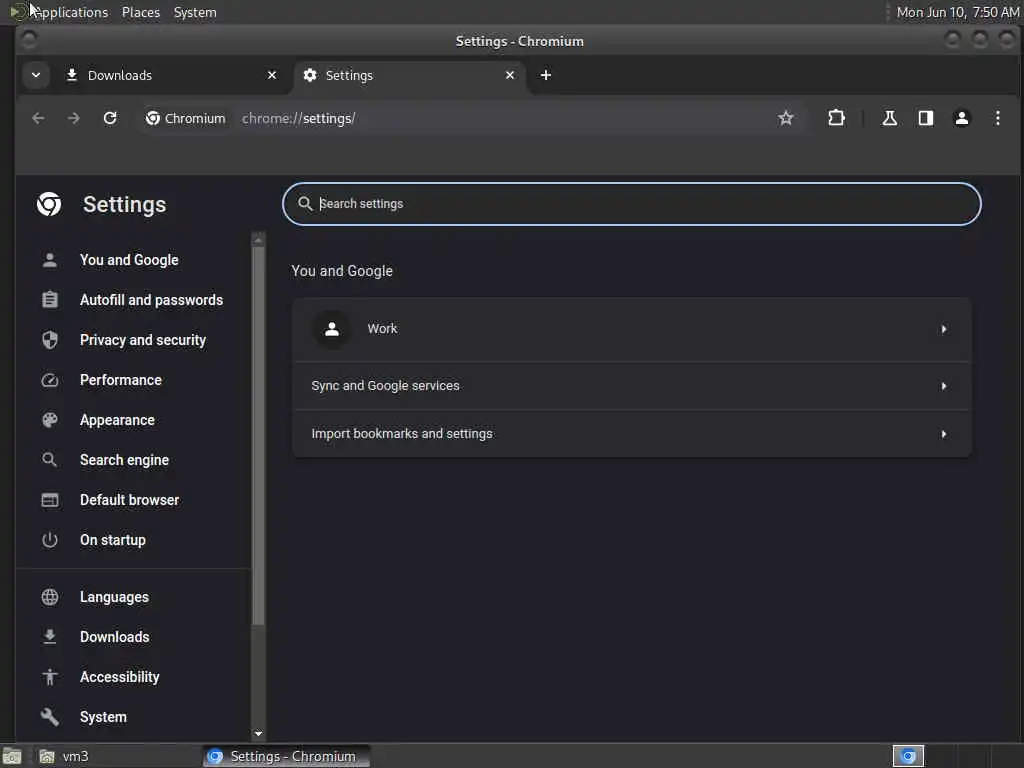
Task: Click the clock in the top panel
Action: (957, 12)
